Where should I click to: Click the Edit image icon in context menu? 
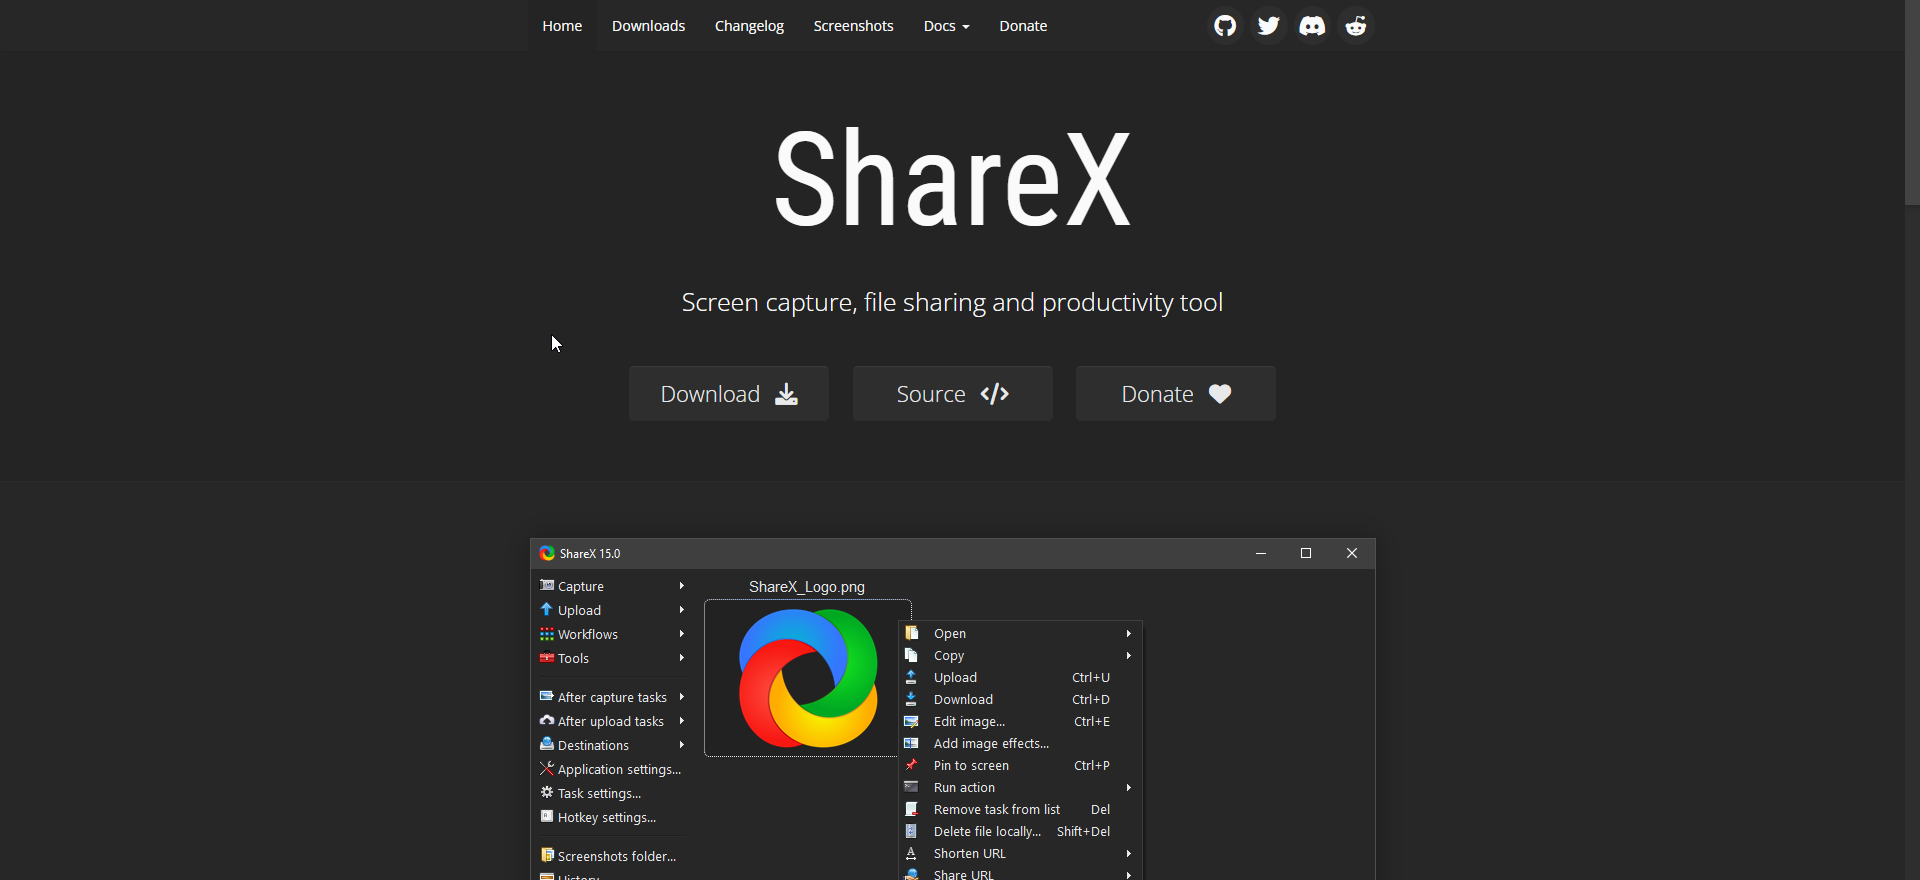click(x=911, y=721)
